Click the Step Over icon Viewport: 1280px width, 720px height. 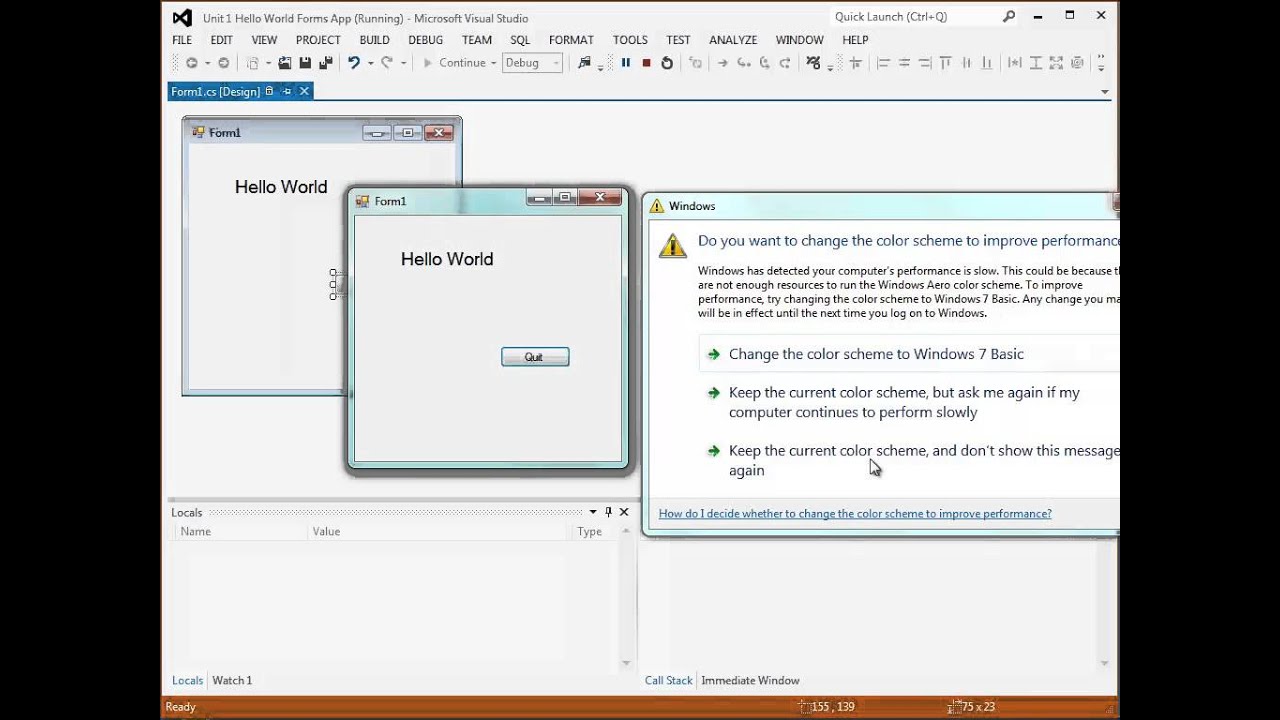[765, 63]
